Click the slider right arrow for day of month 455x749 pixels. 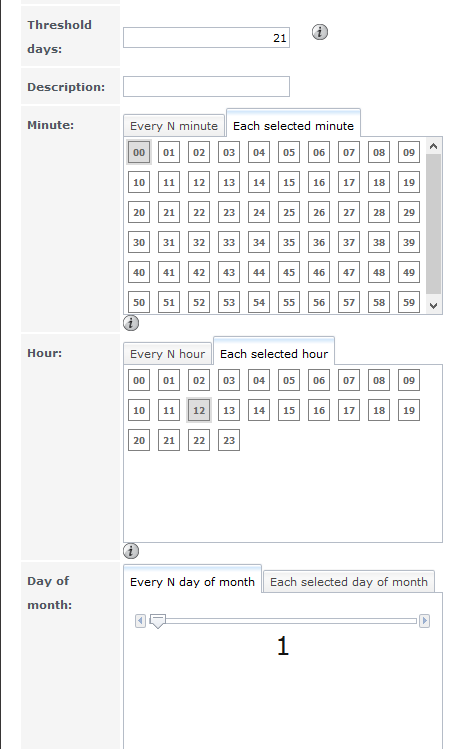coord(424,621)
